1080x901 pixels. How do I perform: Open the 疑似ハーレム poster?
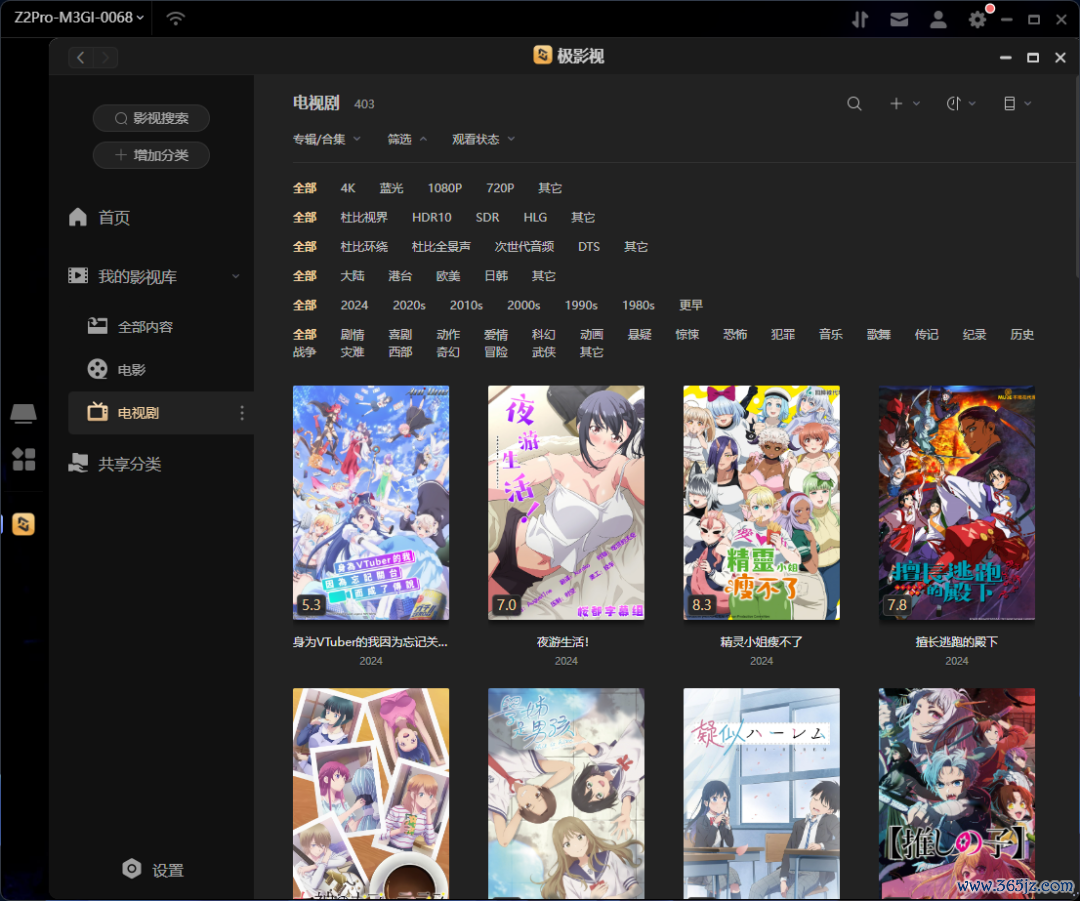(x=761, y=794)
